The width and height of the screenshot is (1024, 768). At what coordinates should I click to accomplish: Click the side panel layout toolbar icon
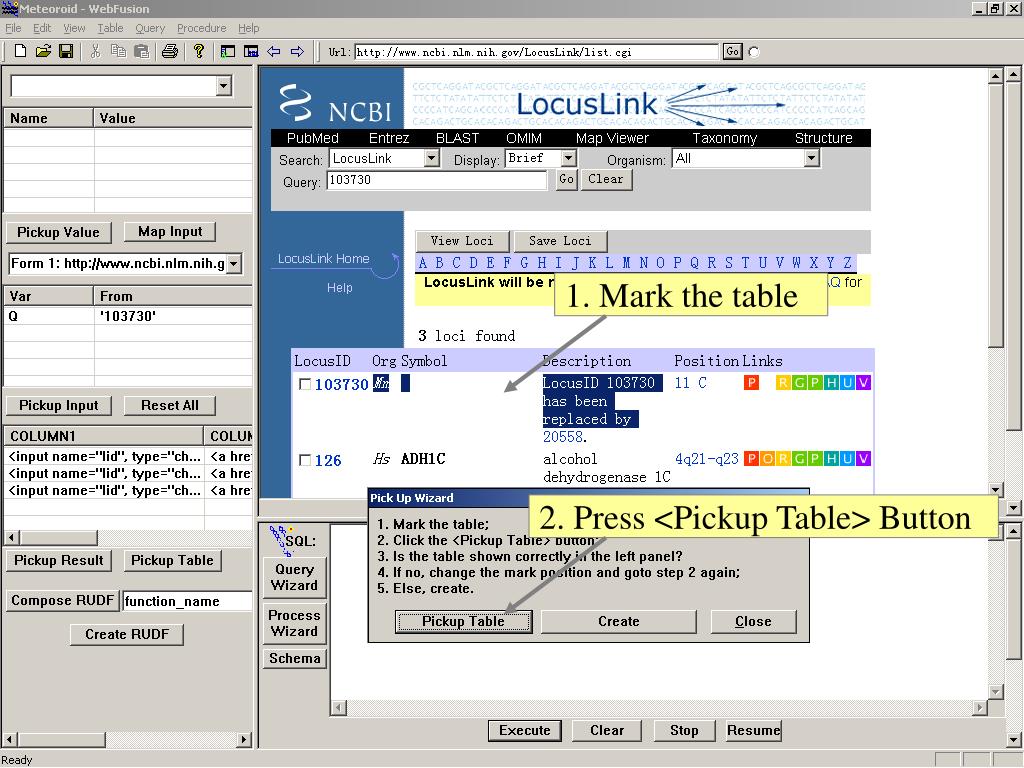click(227, 51)
